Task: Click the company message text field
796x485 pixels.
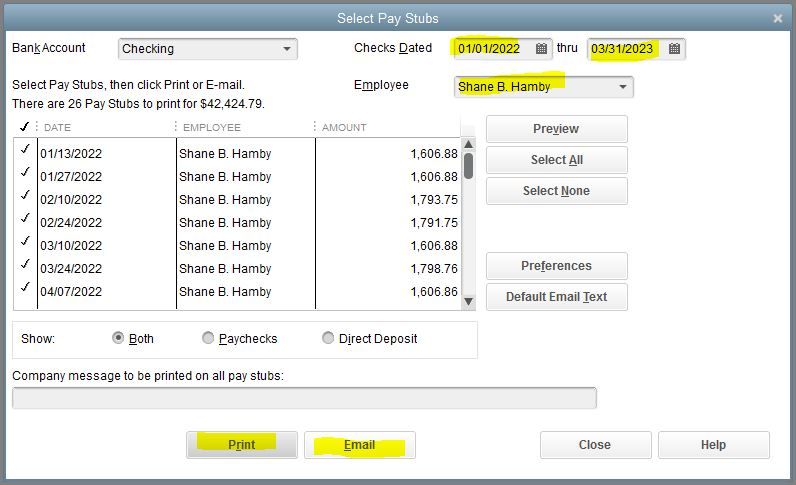Action: coord(304,398)
